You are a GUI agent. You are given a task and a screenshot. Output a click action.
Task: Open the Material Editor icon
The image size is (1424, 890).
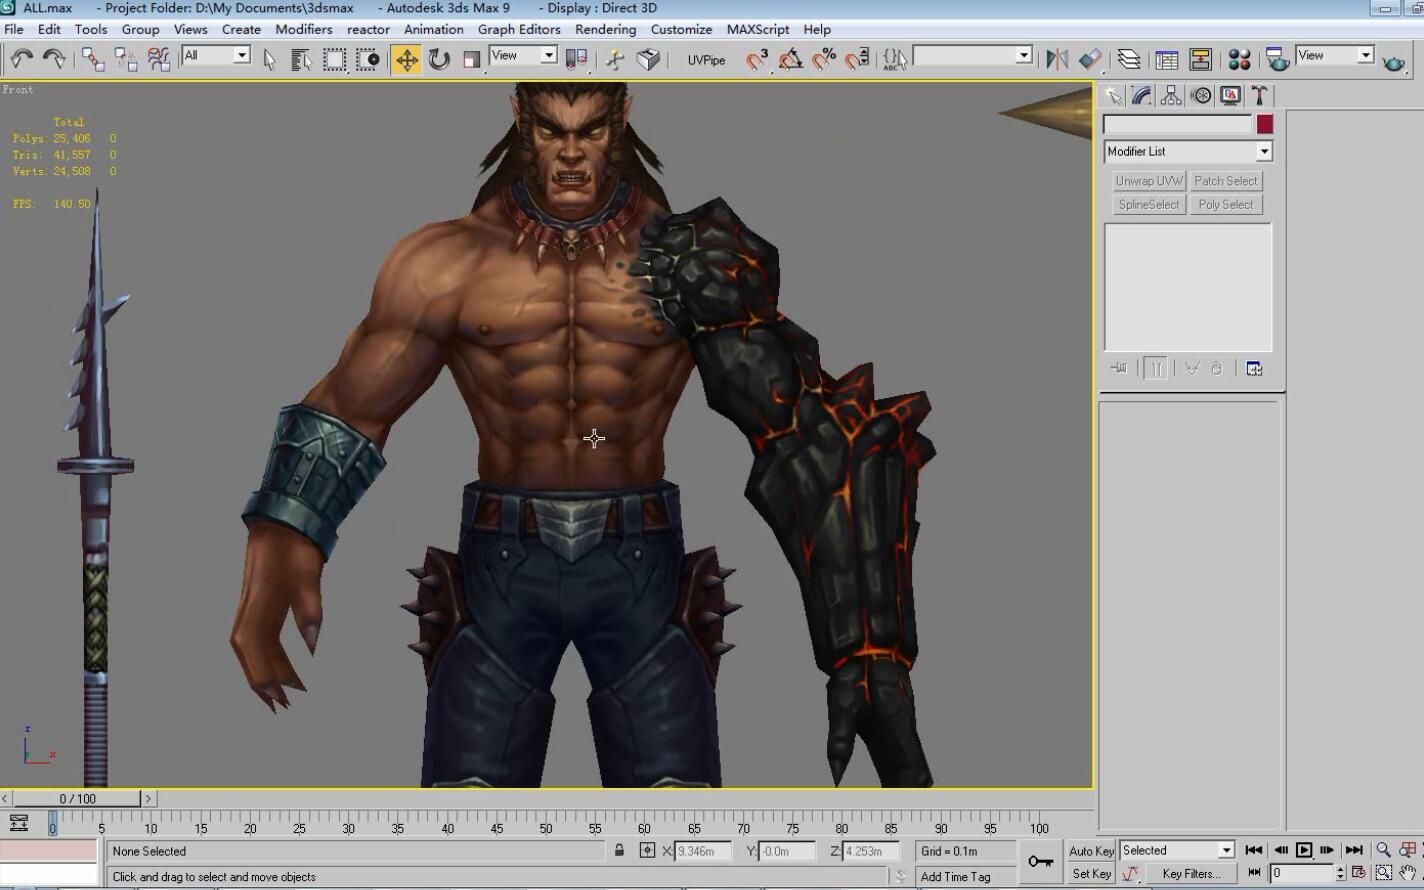click(x=1239, y=60)
